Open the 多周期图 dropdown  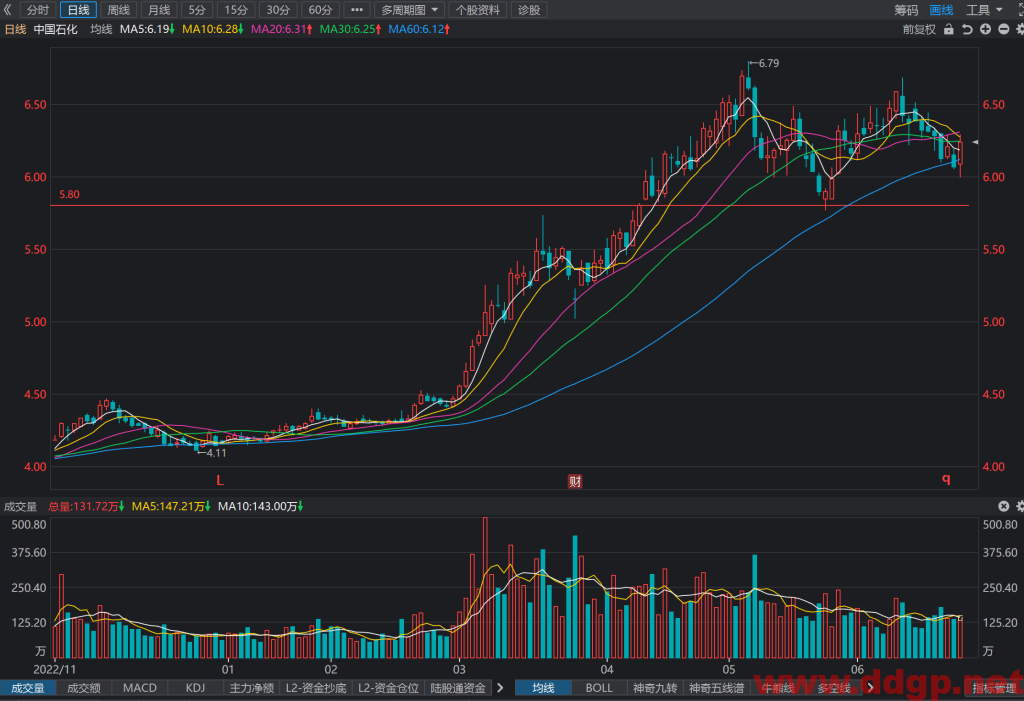(409, 10)
